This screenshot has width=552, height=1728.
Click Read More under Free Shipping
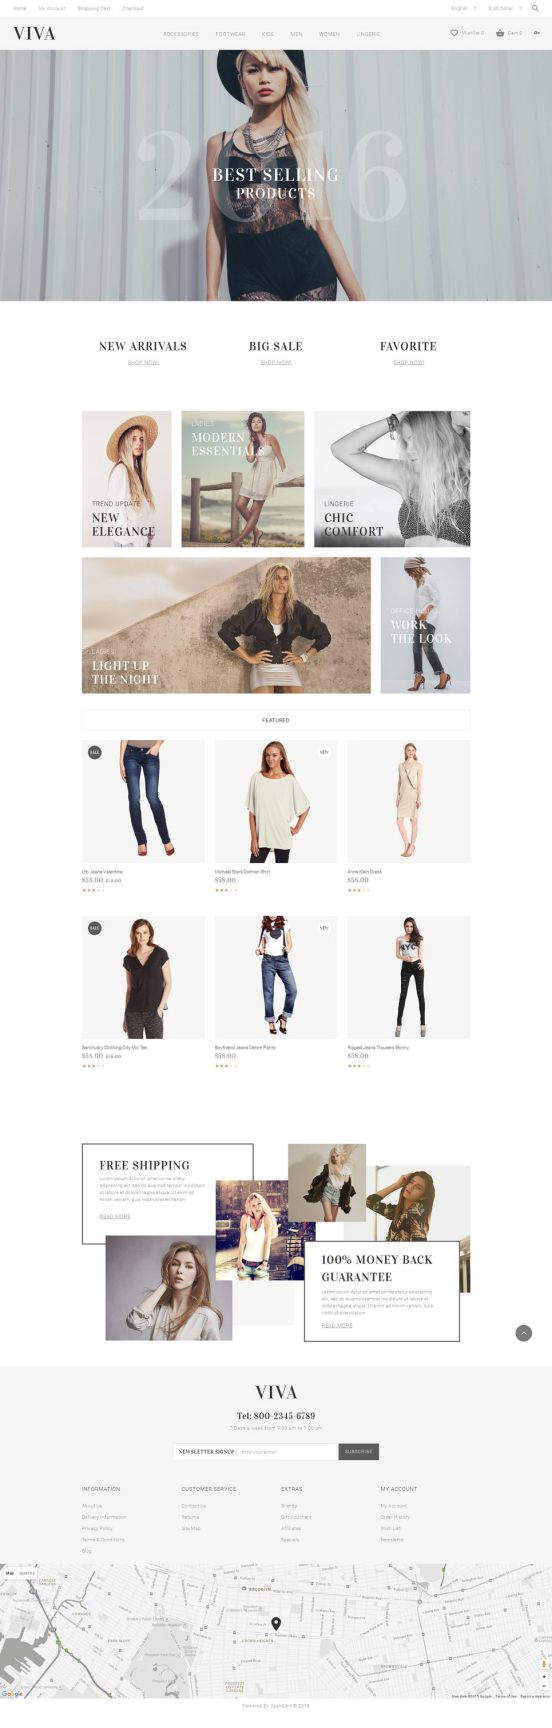[115, 1216]
